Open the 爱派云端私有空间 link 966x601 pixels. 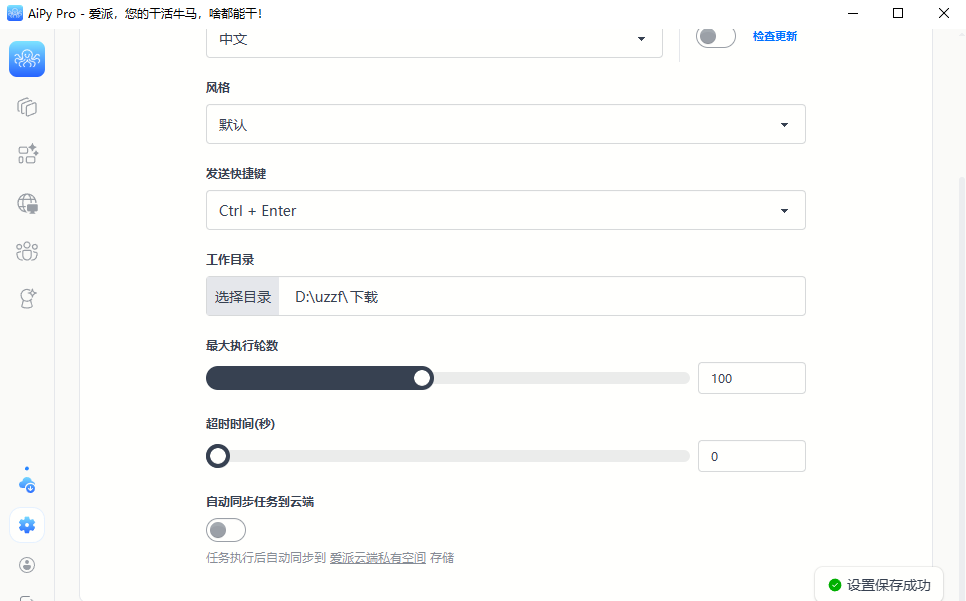379,557
